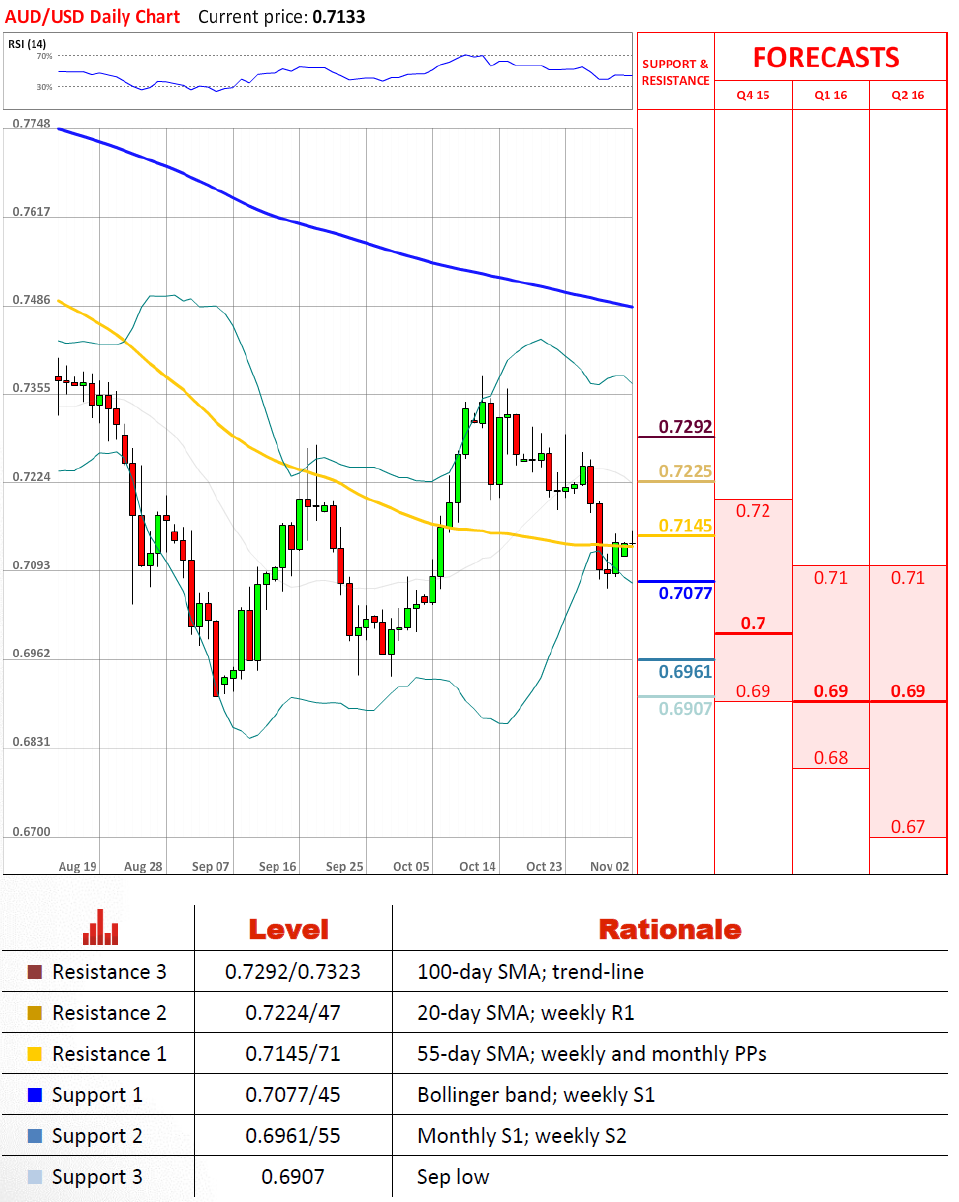Select the Q1 16 forecast column header

click(x=831, y=95)
